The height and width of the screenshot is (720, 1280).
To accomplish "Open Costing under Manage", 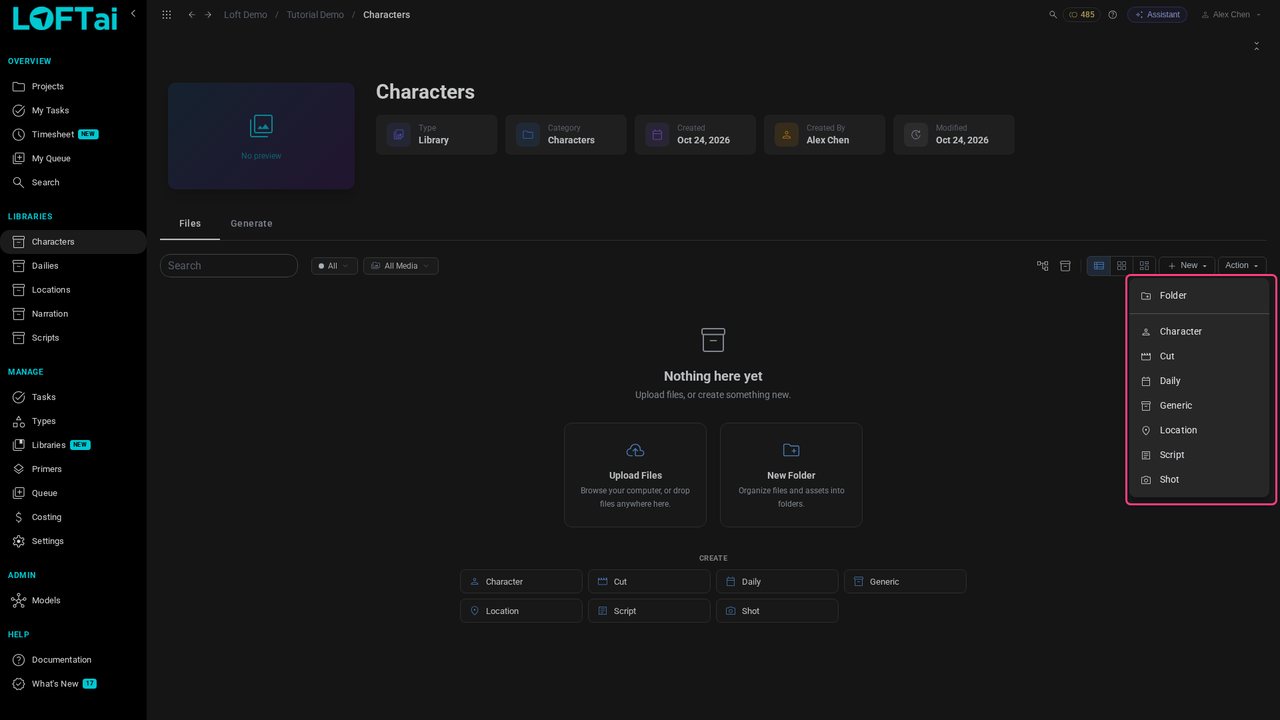I will click(x=73, y=517).
